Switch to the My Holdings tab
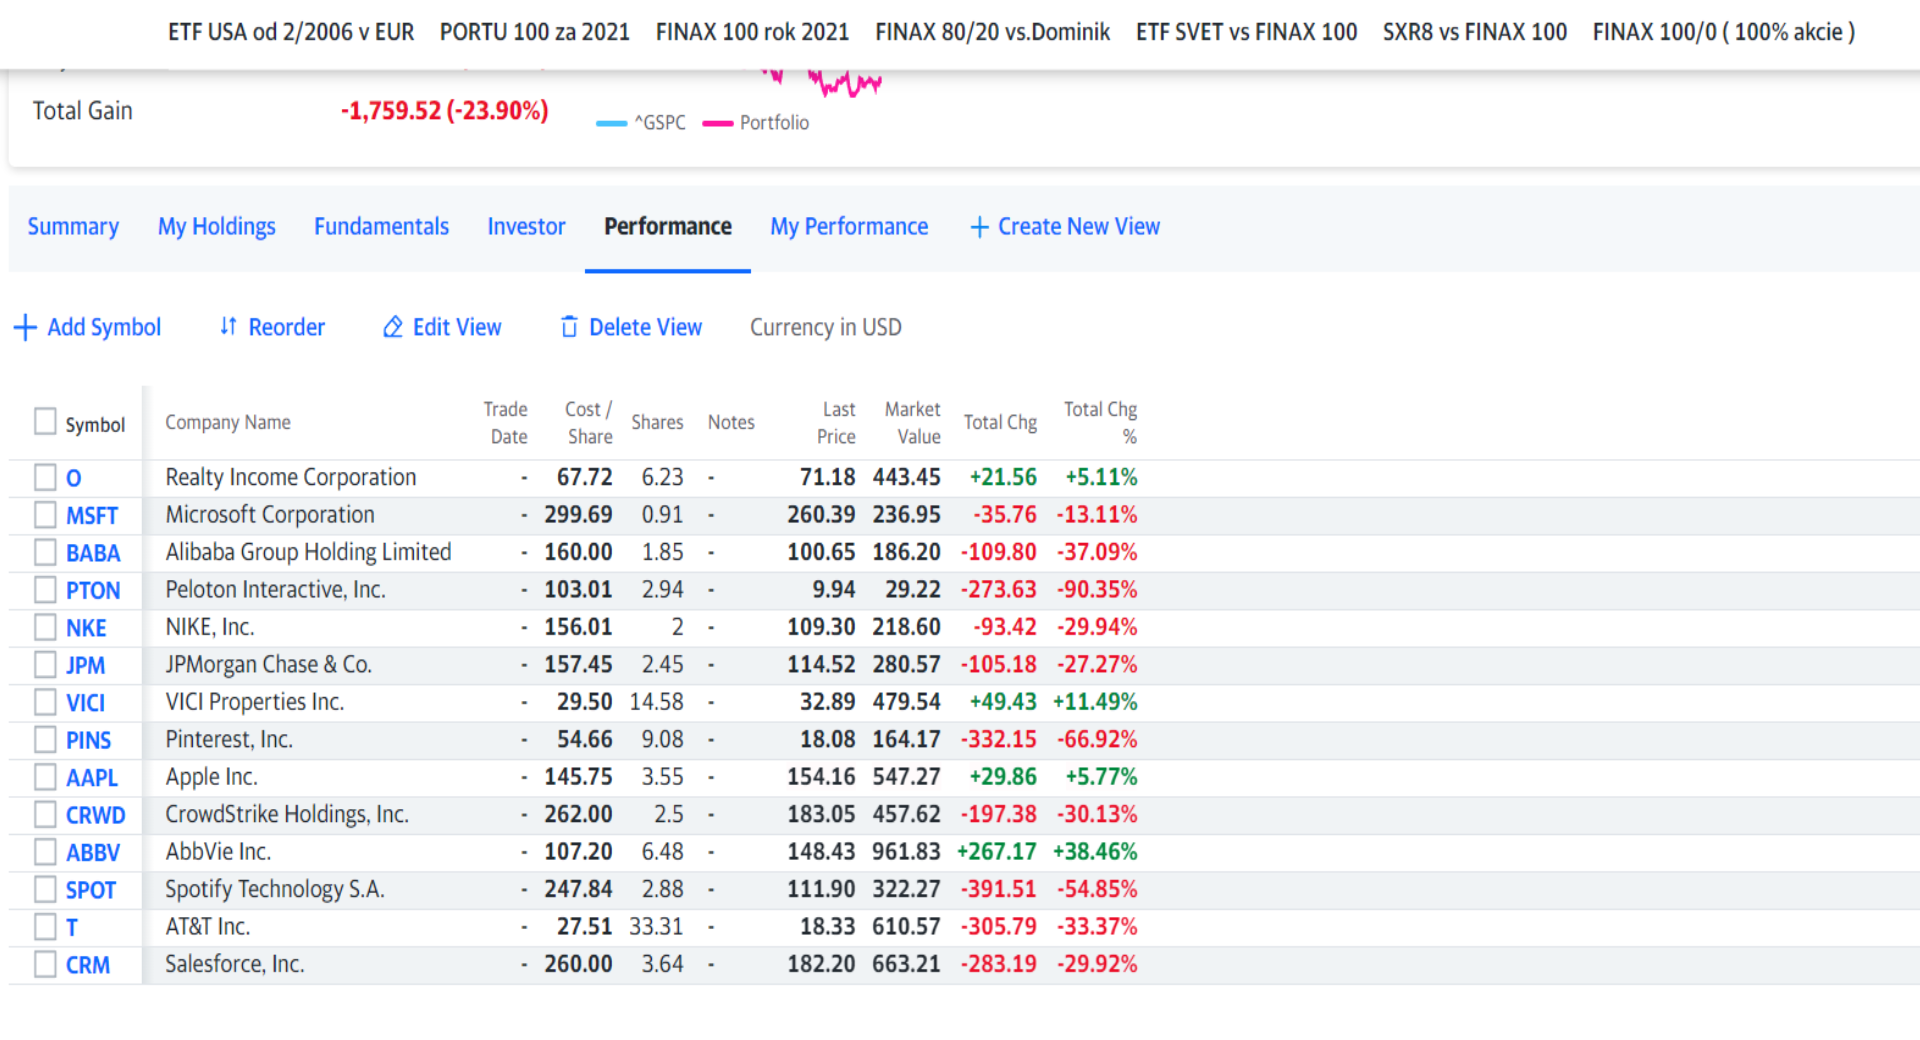1920x1040 pixels. click(217, 227)
